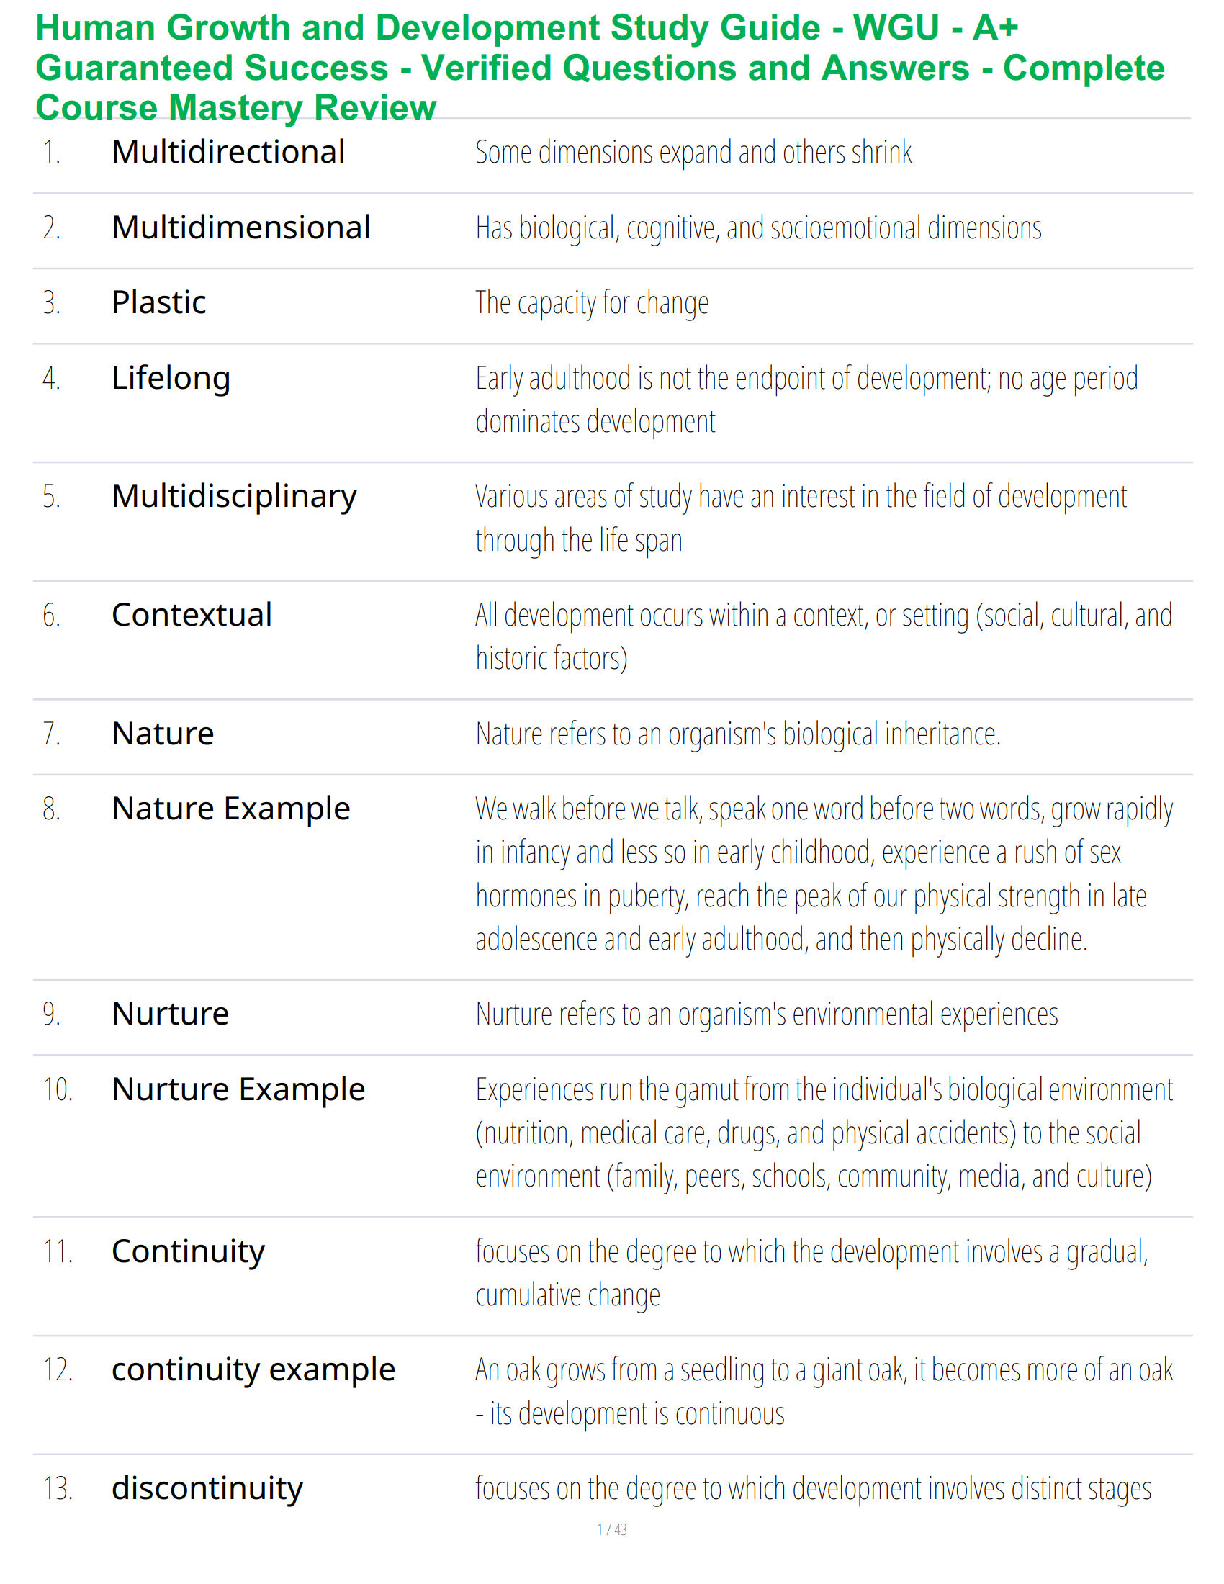The height and width of the screenshot is (1584, 1224).
Task: Click the term "Multidirectional"
Action: (x=228, y=152)
